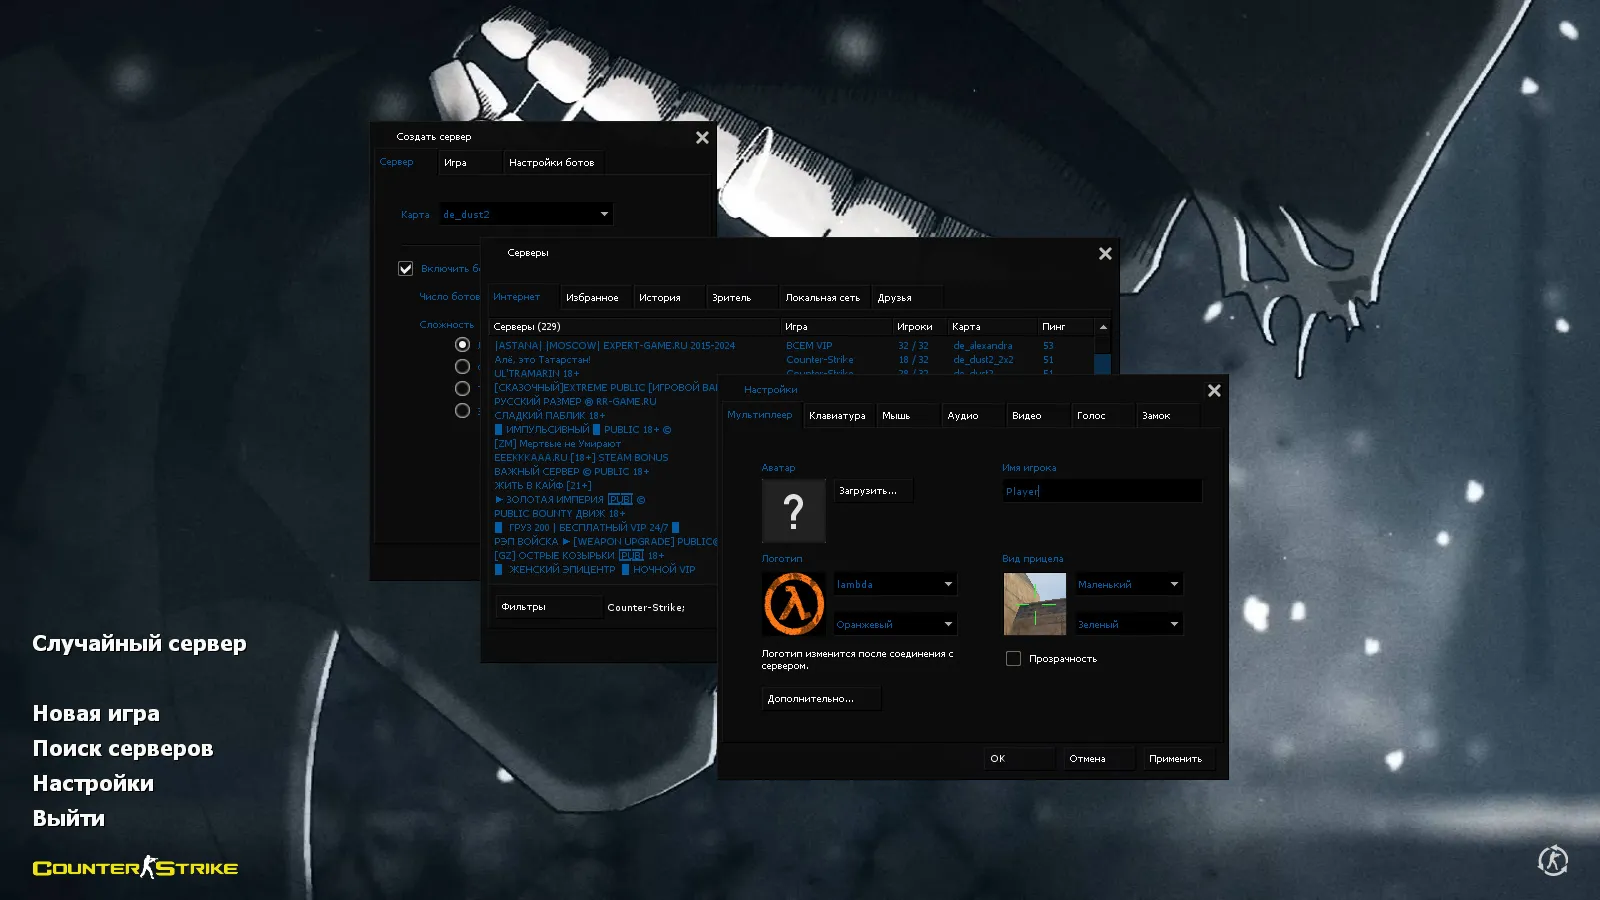1600x900 pixels.
Task: Click the Player name input field
Action: [x=1100, y=490]
